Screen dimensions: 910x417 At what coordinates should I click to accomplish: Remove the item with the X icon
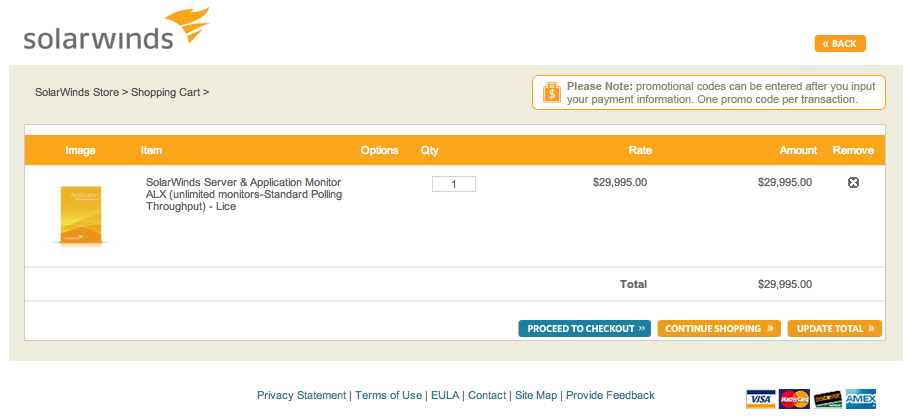[x=853, y=183]
